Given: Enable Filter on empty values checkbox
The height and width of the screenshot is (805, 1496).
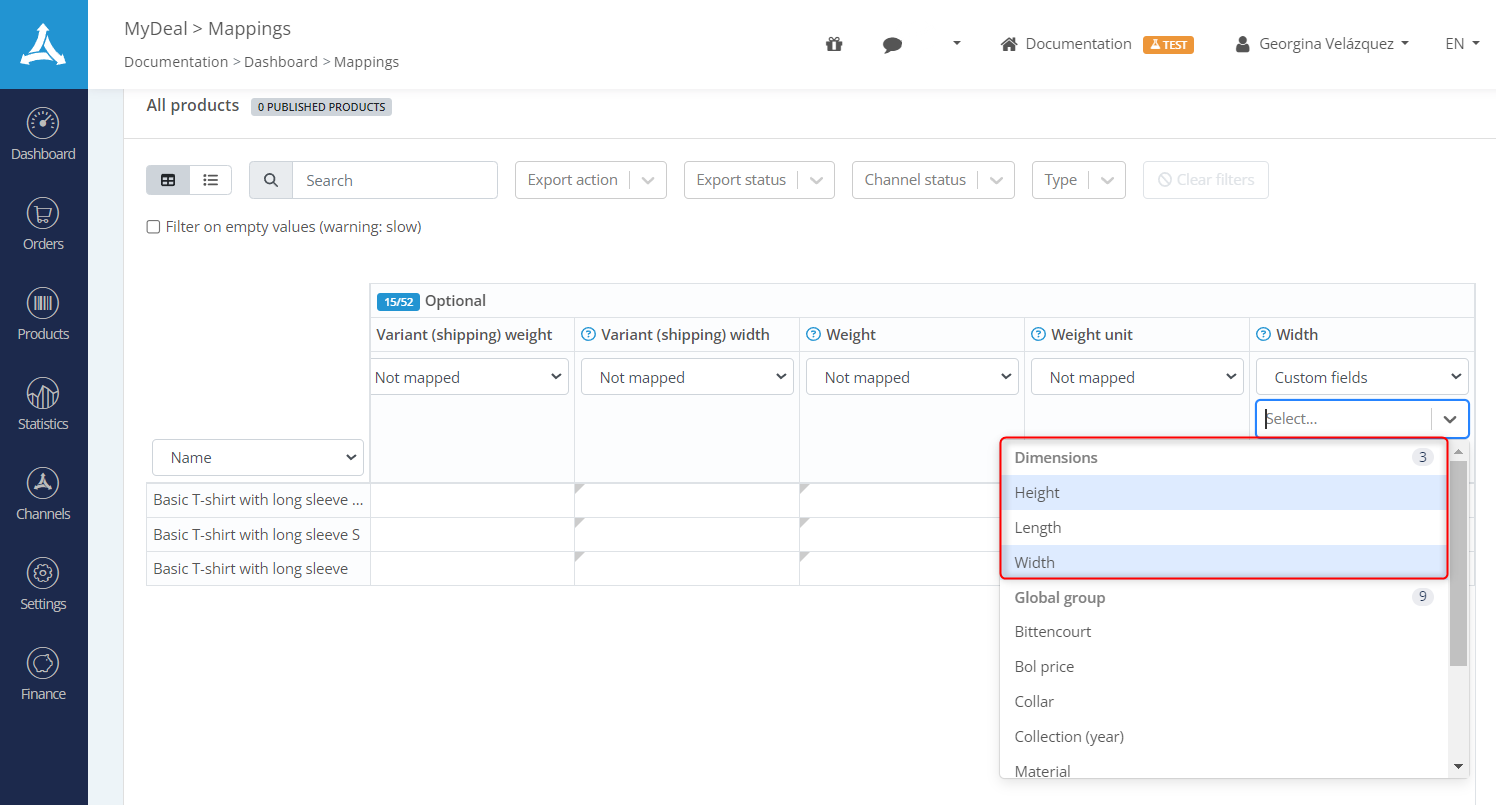Looking at the screenshot, I should 154,227.
